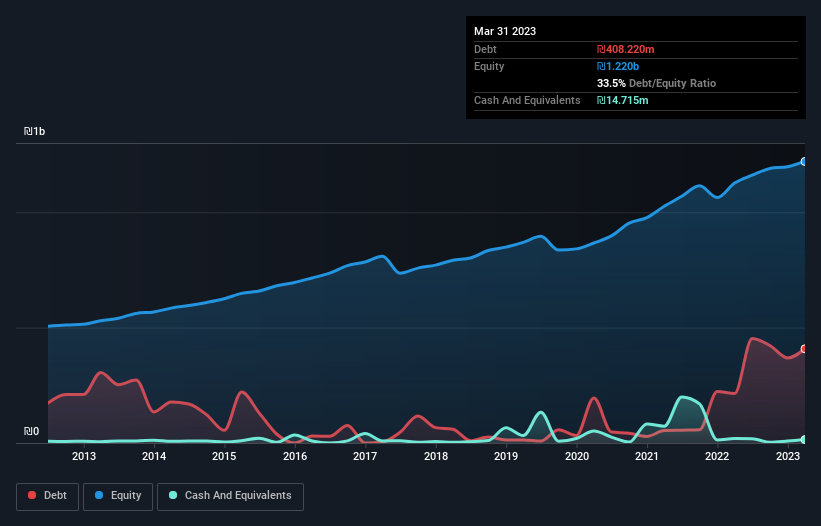Click the ₪408.220m debt value
The image size is (821, 526).
click(626, 49)
